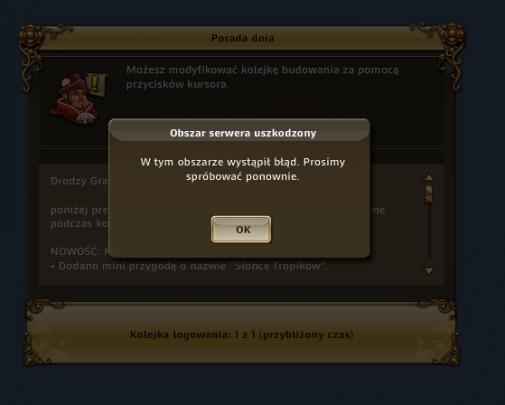Click the "Dodano mini przygodę" news line
Image resolution: width=505 pixels, height=405 pixels.
click(x=189, y=266)
